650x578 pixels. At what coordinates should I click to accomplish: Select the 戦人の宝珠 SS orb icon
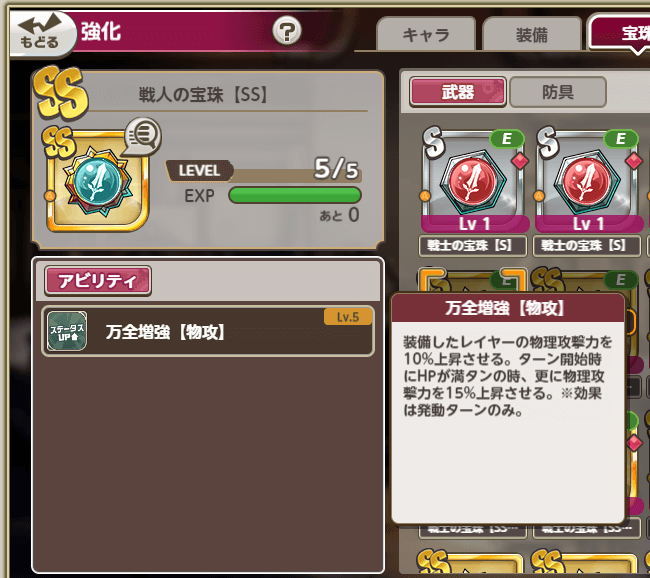pyautogui.click(x=97, y=181)
